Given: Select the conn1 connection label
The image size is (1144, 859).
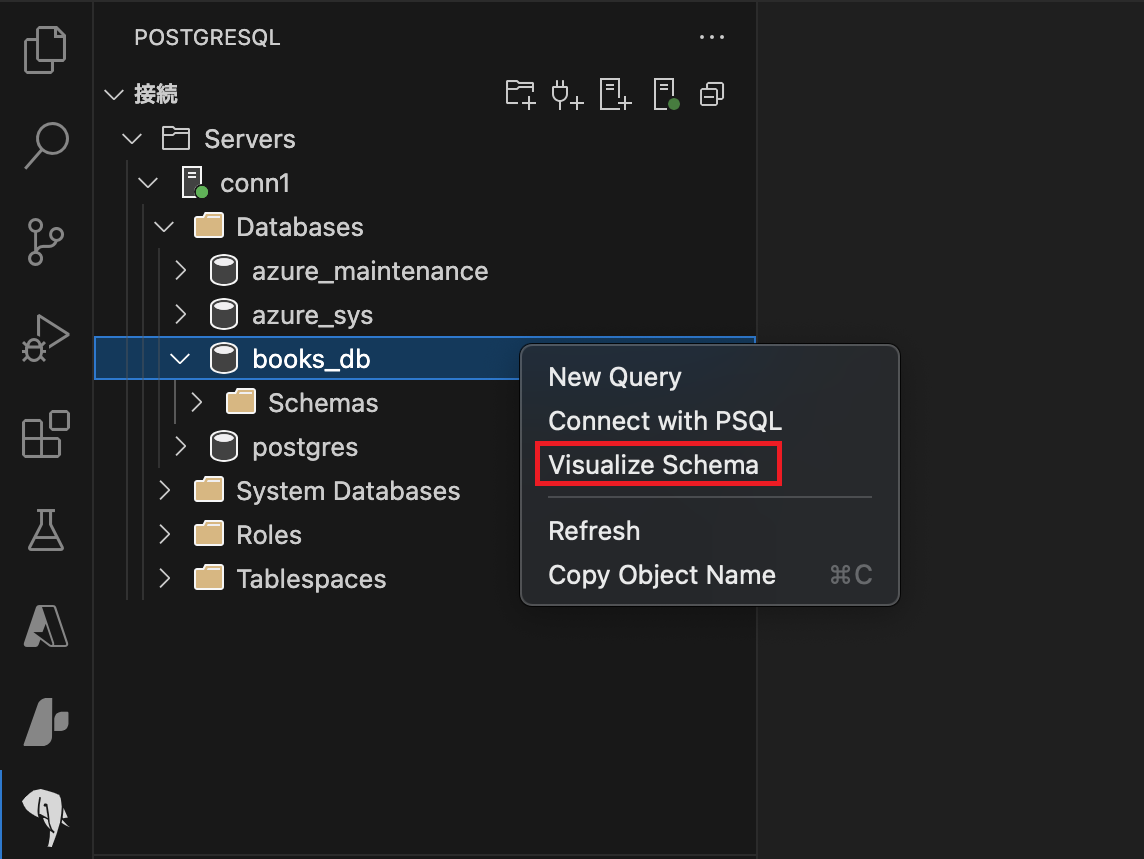Looking at the screenshot, I should coord(255,183).
